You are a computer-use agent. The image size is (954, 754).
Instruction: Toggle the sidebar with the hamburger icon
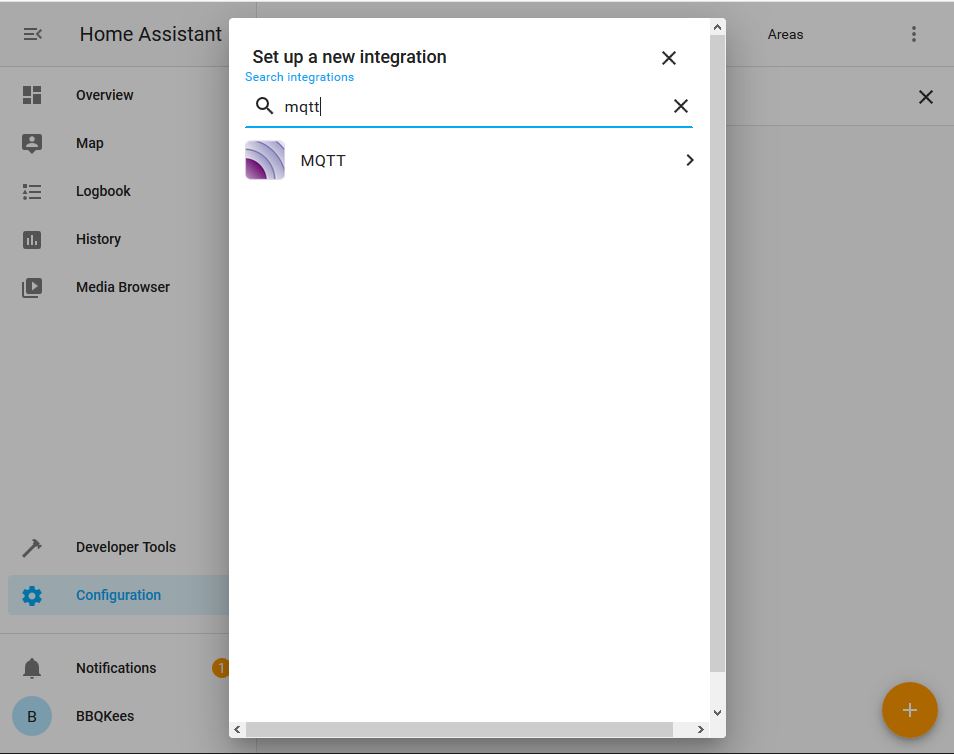click(x=33, y=33)
